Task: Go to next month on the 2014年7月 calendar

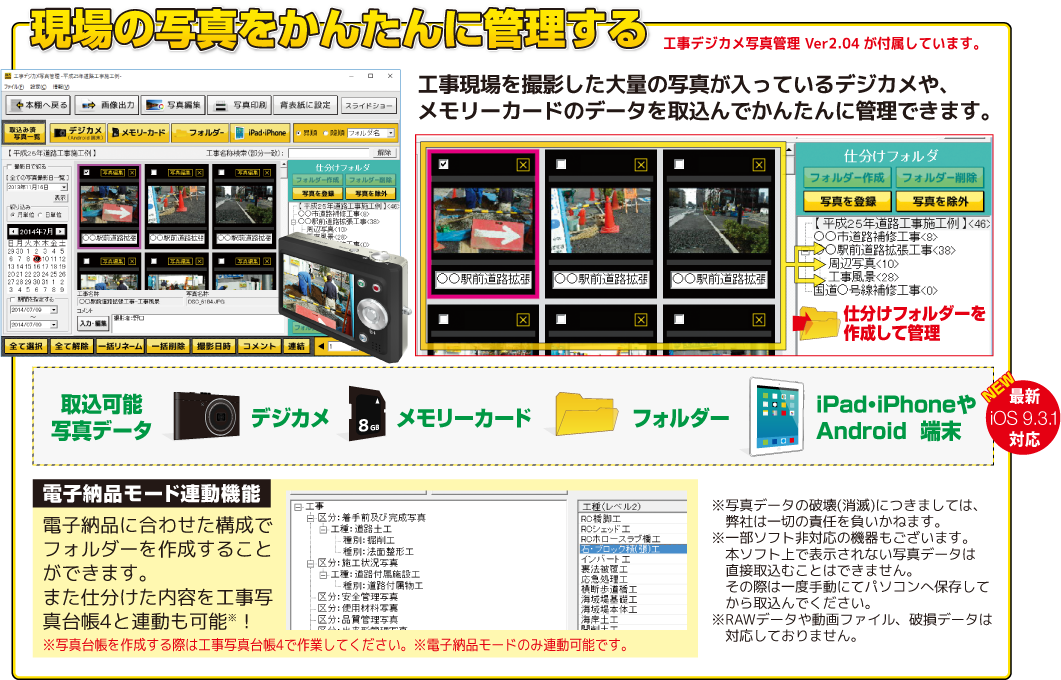Action: click(x=62, y=231)
